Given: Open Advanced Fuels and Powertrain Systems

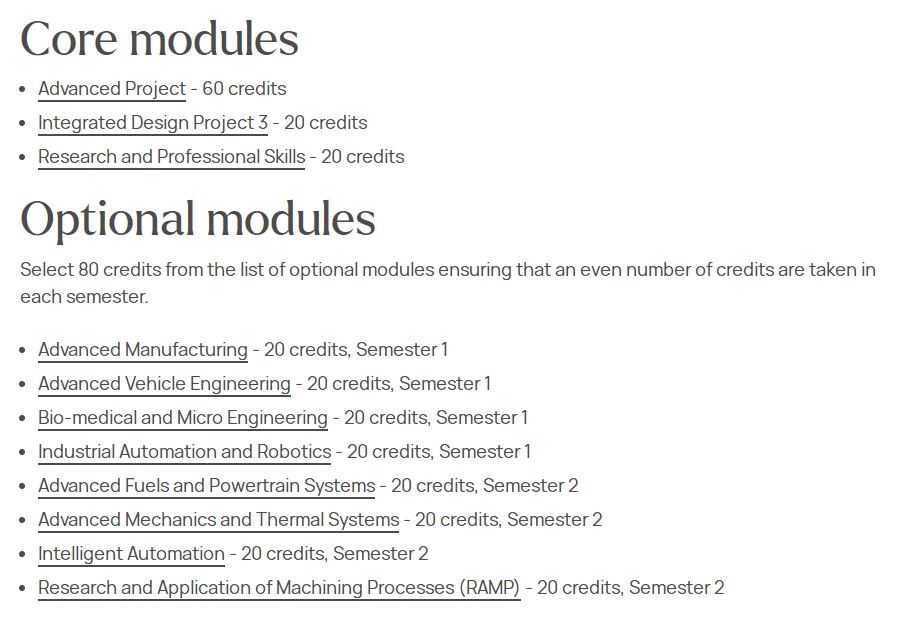Looking at the screenshot, I should point(206,486).
